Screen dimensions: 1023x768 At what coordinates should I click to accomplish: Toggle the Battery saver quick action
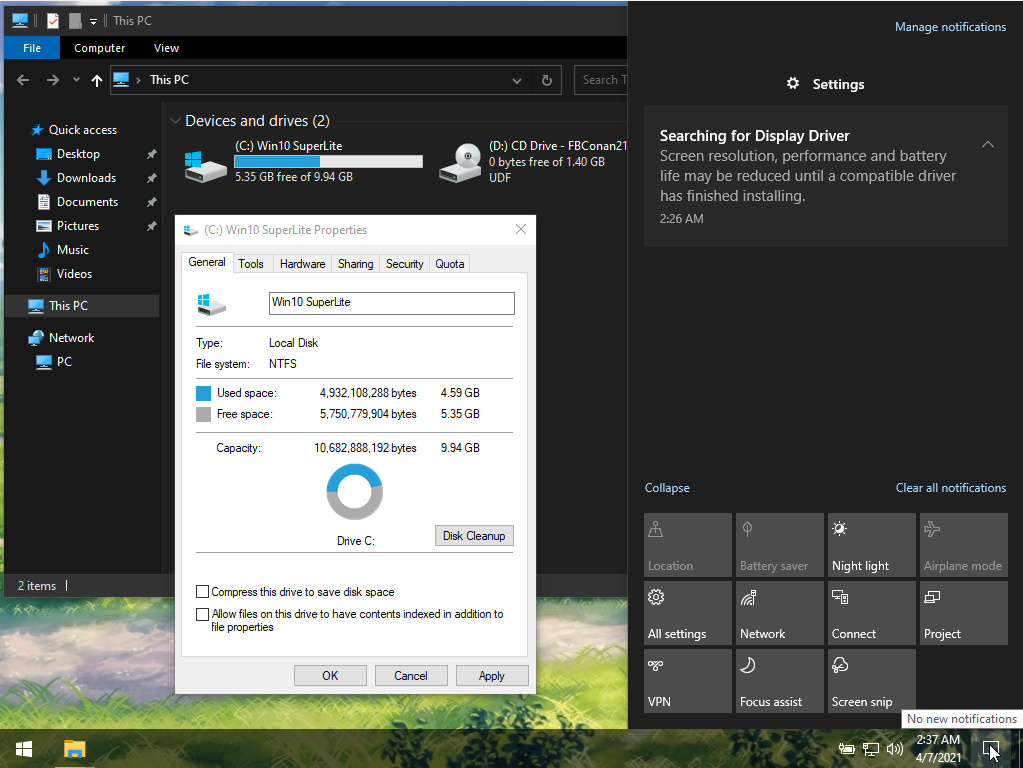click(780, 545)
